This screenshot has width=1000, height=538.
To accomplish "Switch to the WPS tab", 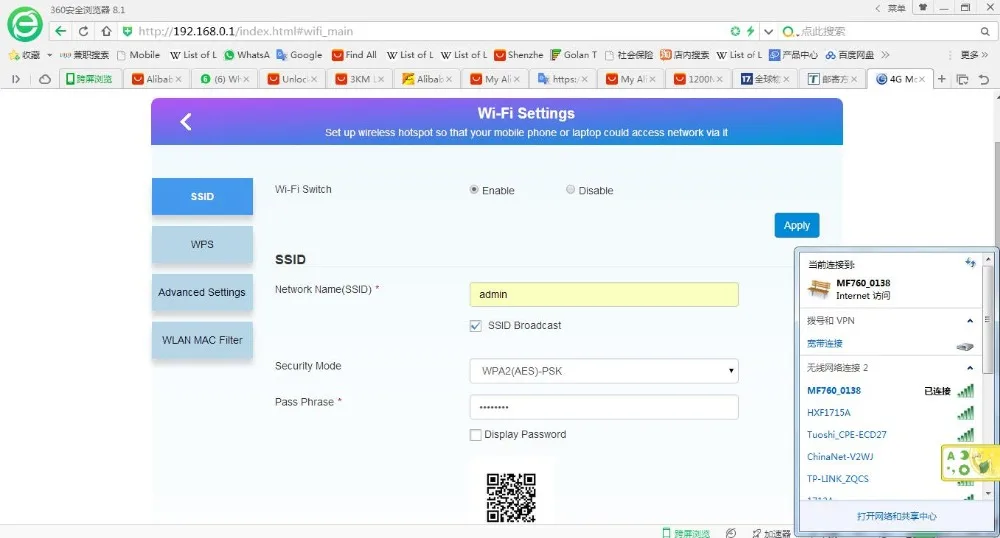I will pyautogui.click(x=202, y=244).
